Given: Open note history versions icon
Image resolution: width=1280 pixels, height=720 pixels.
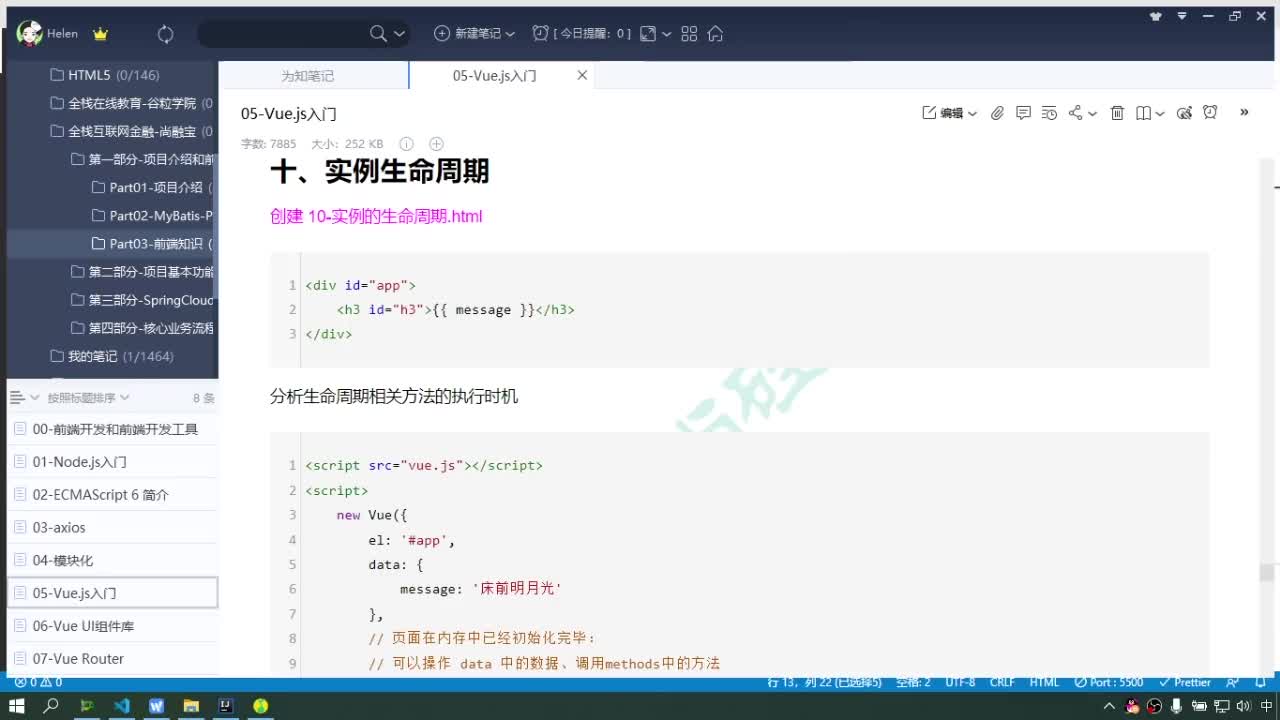Looking at the screenshot, I should click(1049, 113).
